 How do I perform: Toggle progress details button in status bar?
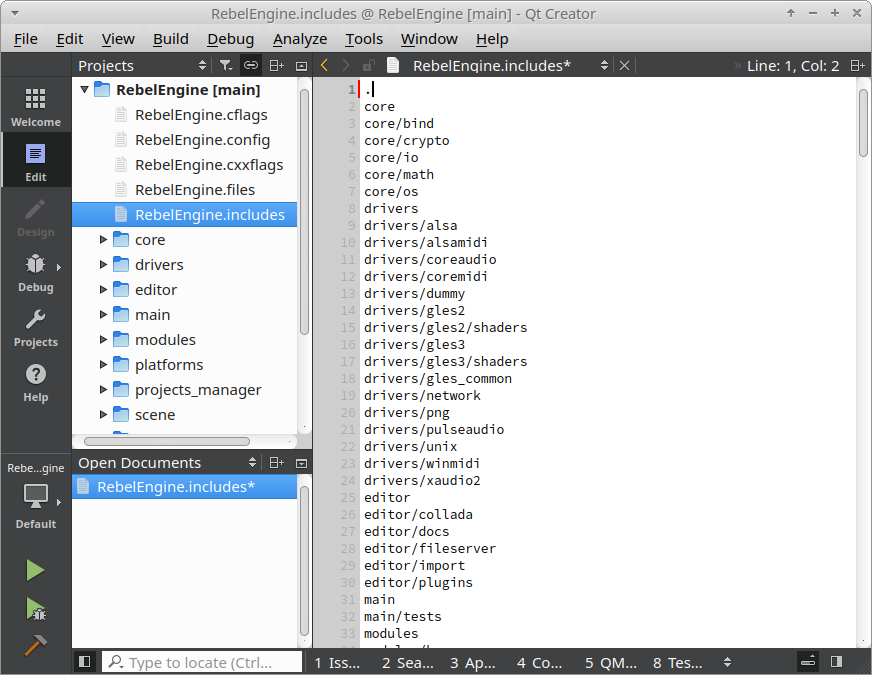808,662
